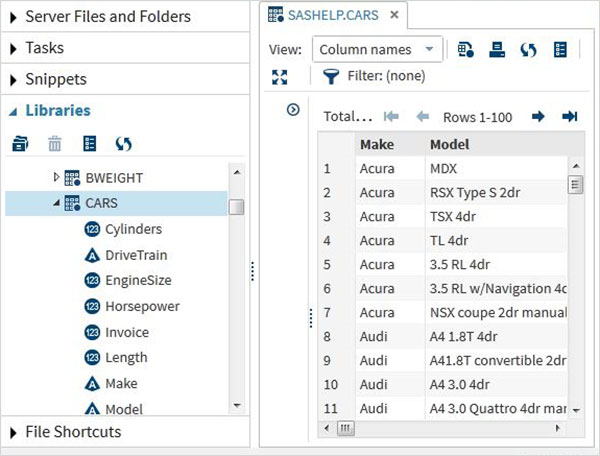Maximize the table view with expand icon
600x456 pixels.
[279, 76]
